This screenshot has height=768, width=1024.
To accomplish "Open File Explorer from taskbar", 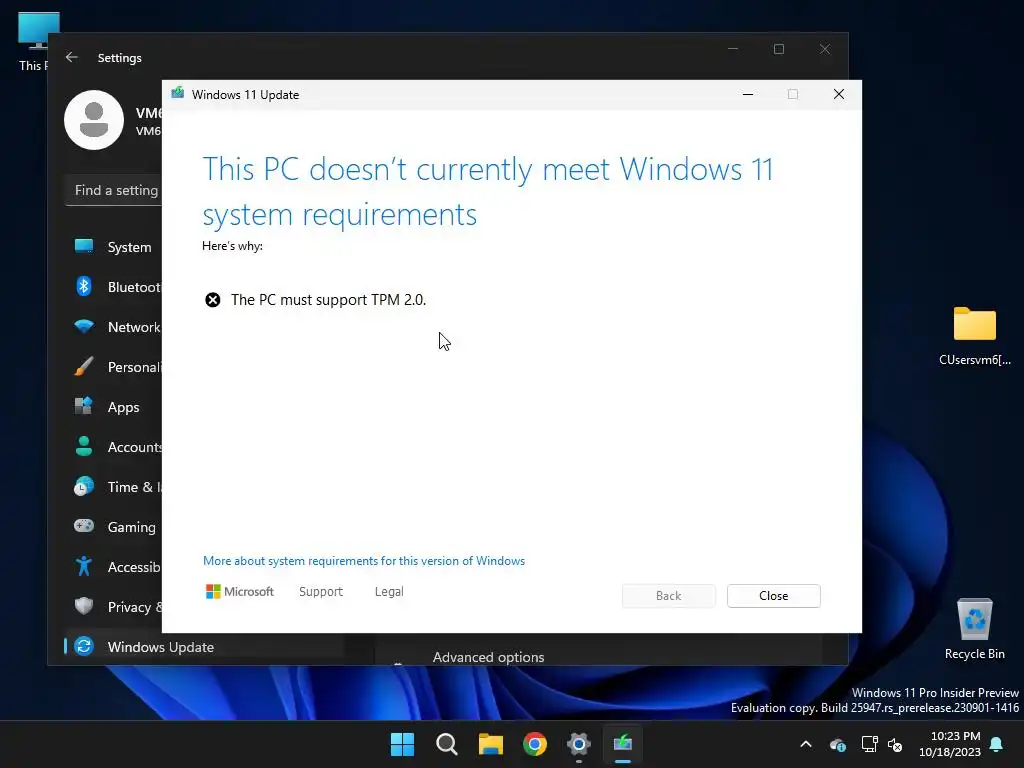I will (490, 744).
